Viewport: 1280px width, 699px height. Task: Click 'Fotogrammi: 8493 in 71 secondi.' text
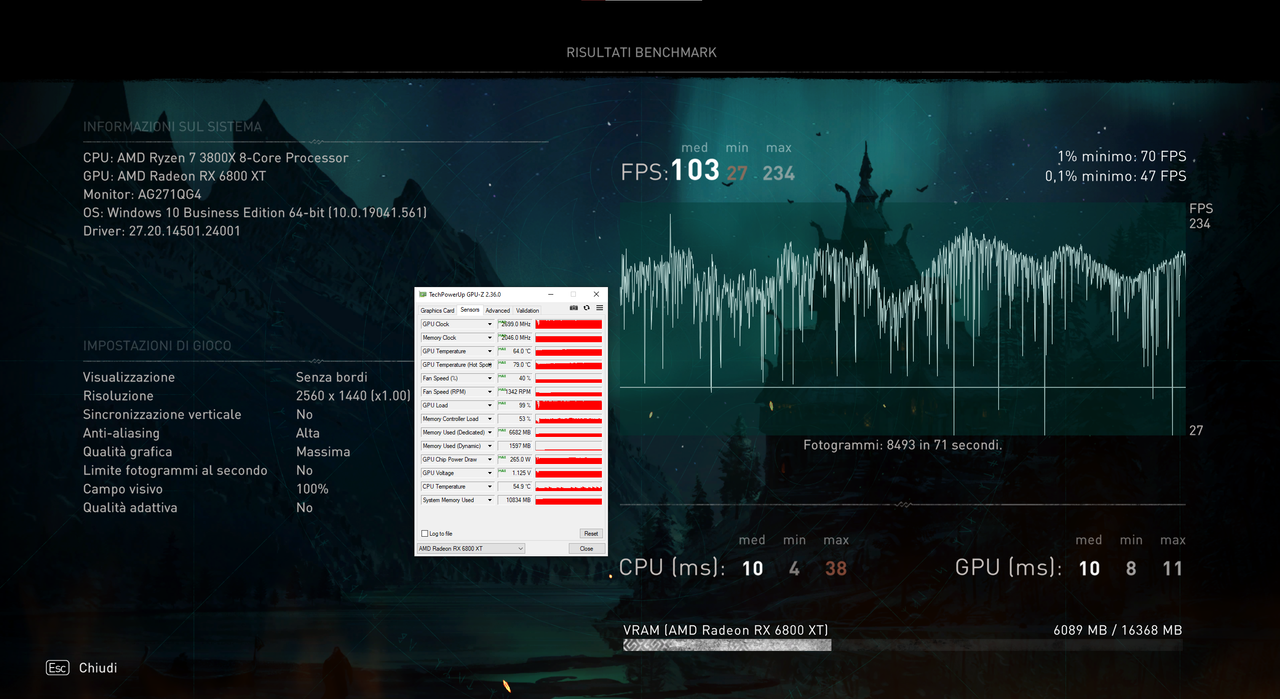902,445
